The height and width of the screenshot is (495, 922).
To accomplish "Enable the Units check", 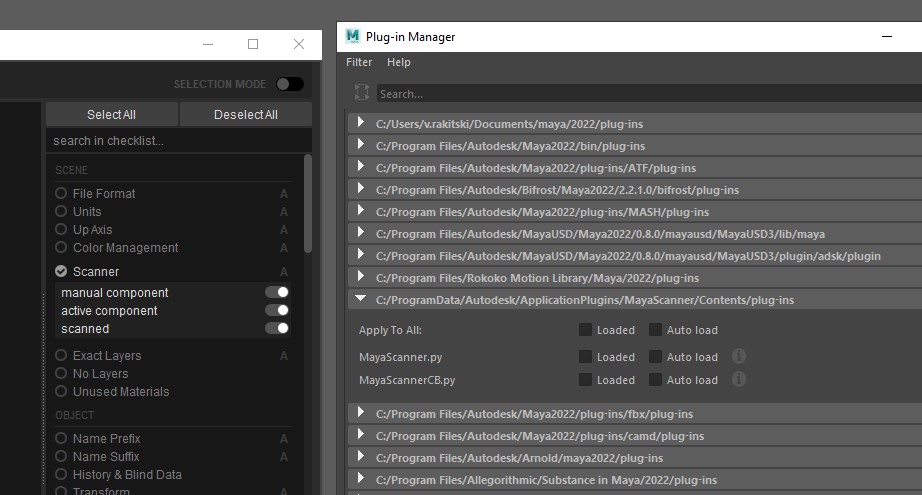I will coord(61,211).
